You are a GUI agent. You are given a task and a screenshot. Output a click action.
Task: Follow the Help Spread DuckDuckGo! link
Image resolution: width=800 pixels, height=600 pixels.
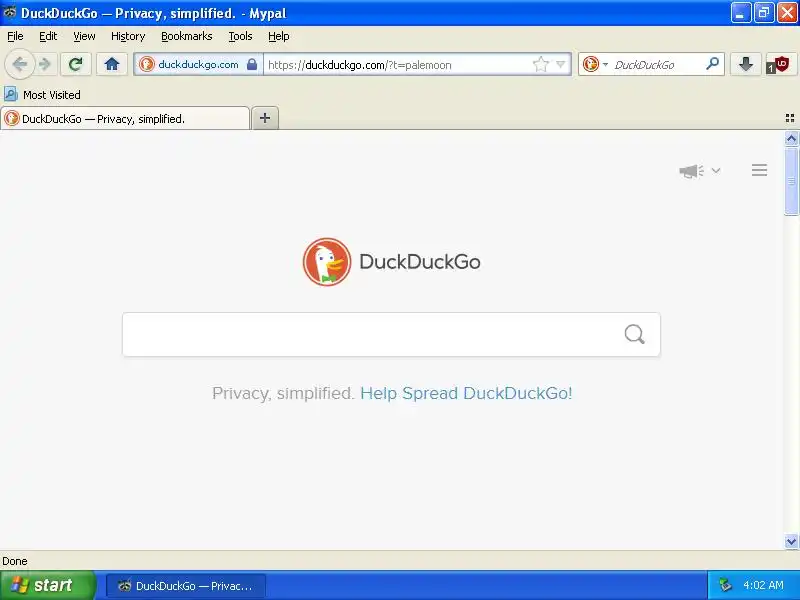pos(466,393)
